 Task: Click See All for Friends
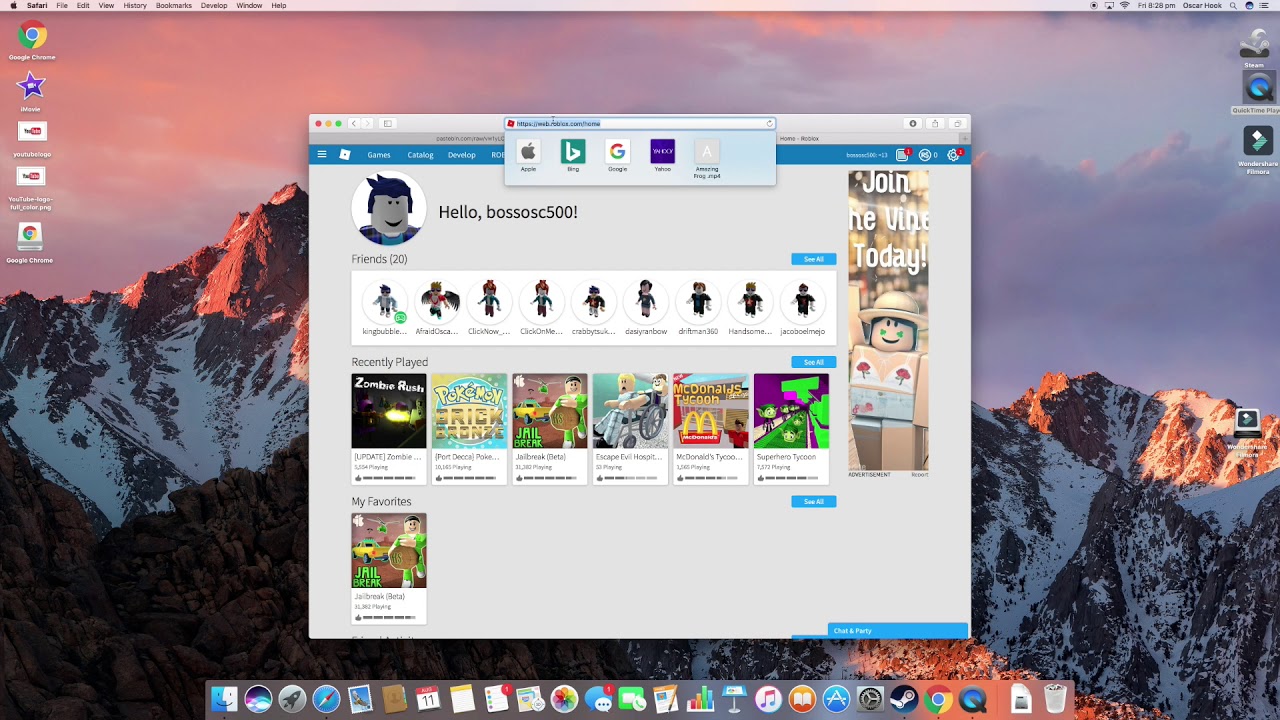[x=814, y=259]
